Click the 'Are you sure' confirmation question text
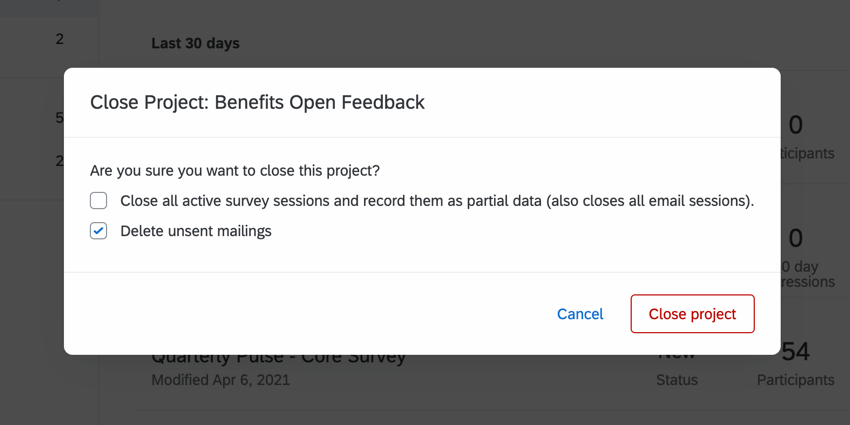This screenshot has height=425, width=850. pos(235,171)
